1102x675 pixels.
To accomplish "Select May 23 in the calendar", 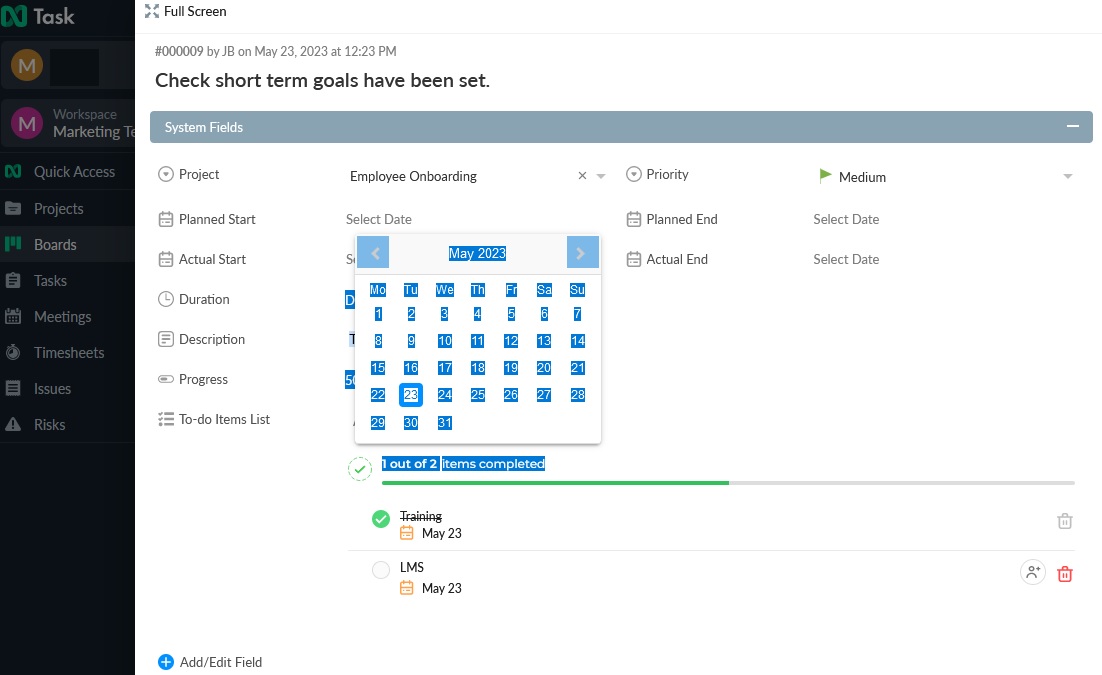I will tap(410, 394).
